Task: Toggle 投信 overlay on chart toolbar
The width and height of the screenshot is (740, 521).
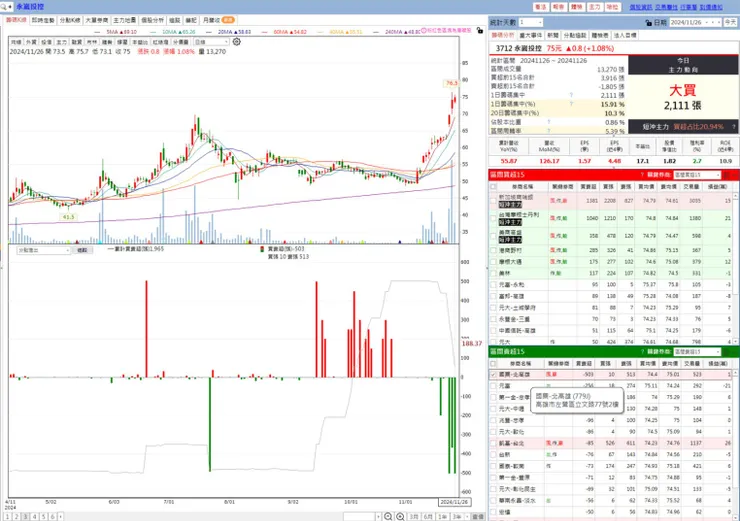Action: tap(46, 42)
